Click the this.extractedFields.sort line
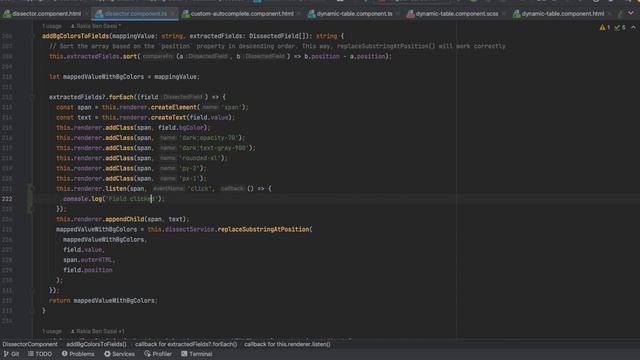 [220, 56]
